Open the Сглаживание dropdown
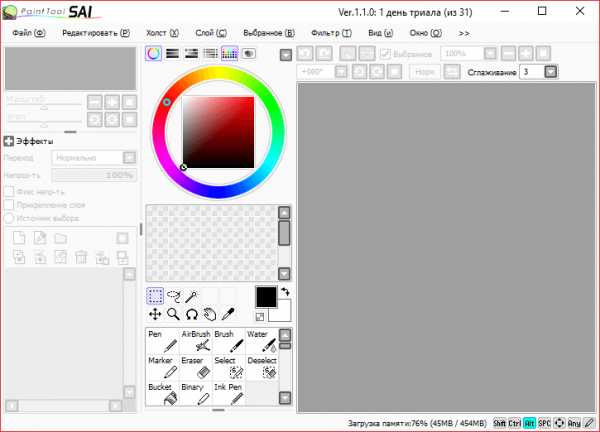This screenshot has height=432, width=600. [550, 72]
